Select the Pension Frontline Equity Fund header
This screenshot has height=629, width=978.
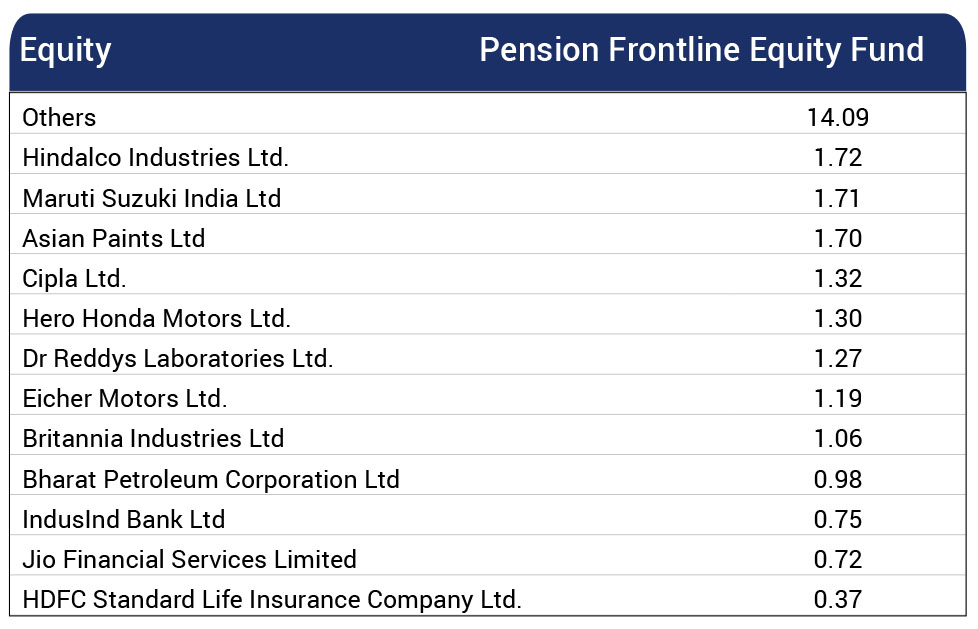702,50
